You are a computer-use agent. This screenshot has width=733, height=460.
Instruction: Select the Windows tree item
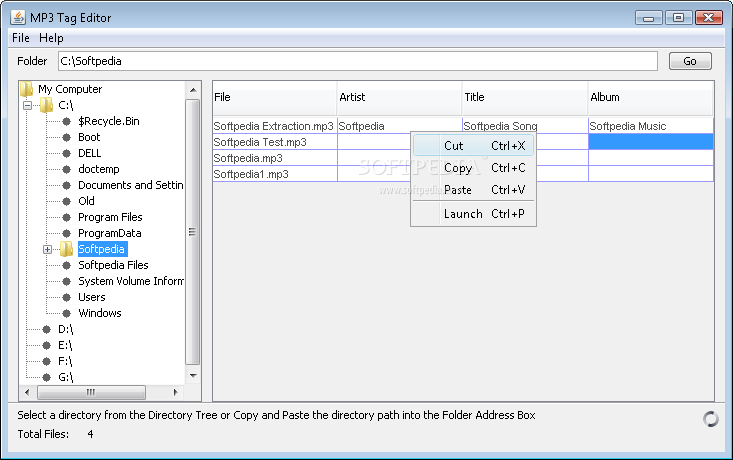click(x=100, y=313)
